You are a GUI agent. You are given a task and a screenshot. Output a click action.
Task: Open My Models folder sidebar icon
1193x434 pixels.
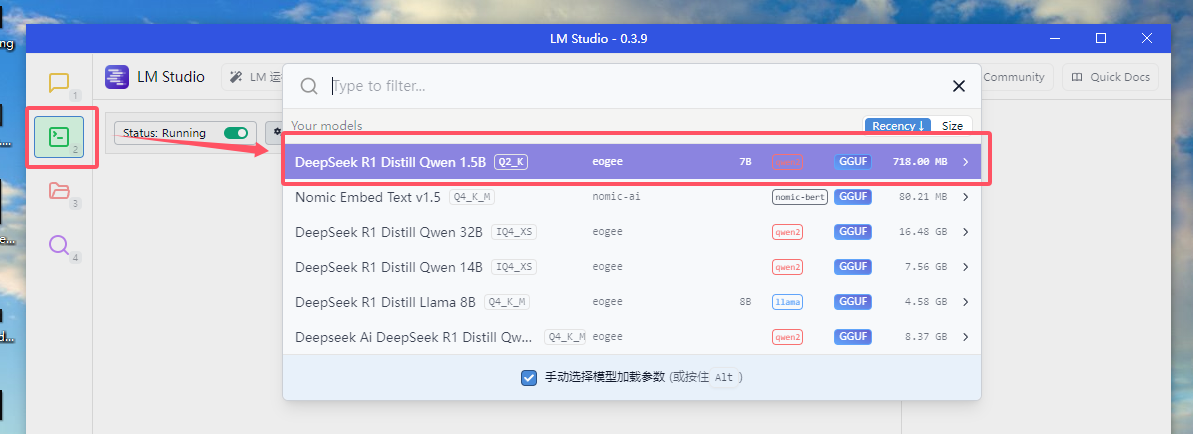click(x=59, y=190)
